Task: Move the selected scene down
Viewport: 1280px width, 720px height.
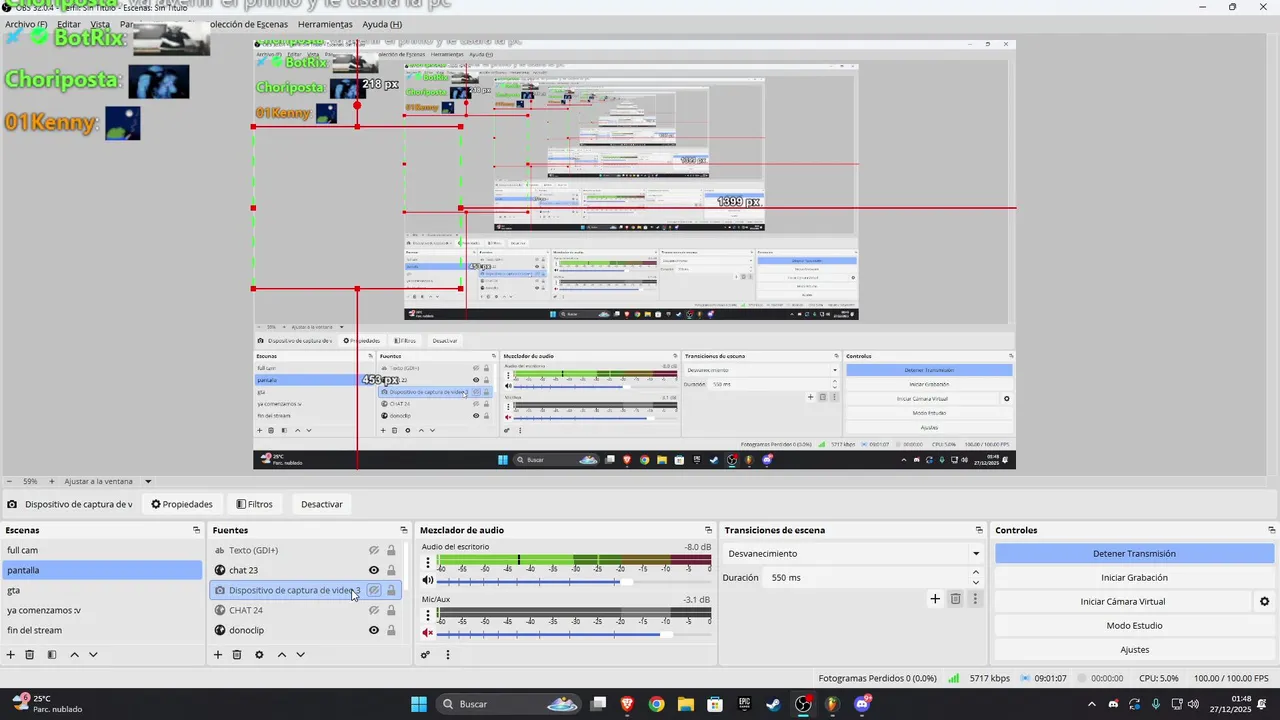Action: [x=93, y=655]
